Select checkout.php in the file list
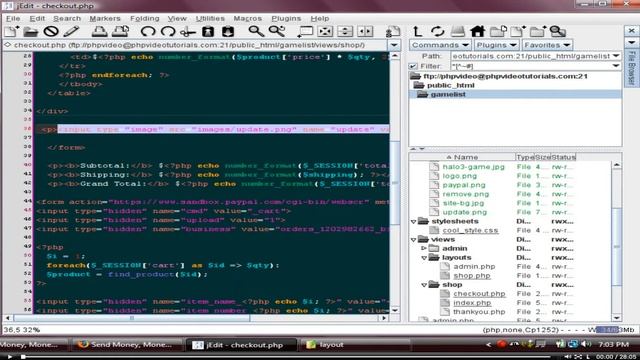The width and height of the screenshot is (640, 360). tap(479, 294)
